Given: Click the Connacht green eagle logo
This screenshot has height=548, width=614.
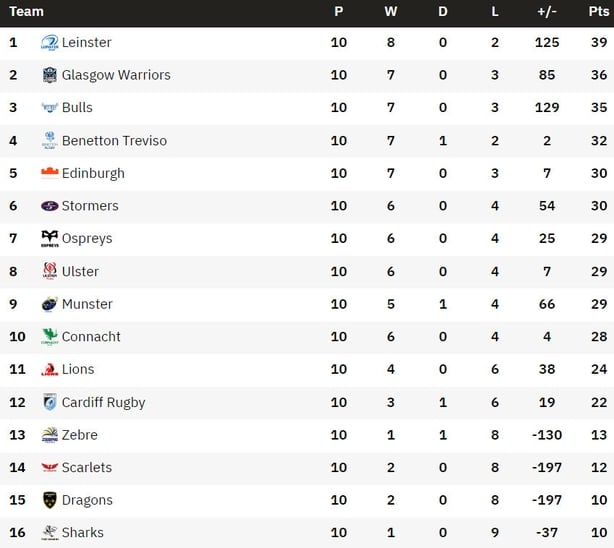Looking at the screenshot, I should 50,336.
